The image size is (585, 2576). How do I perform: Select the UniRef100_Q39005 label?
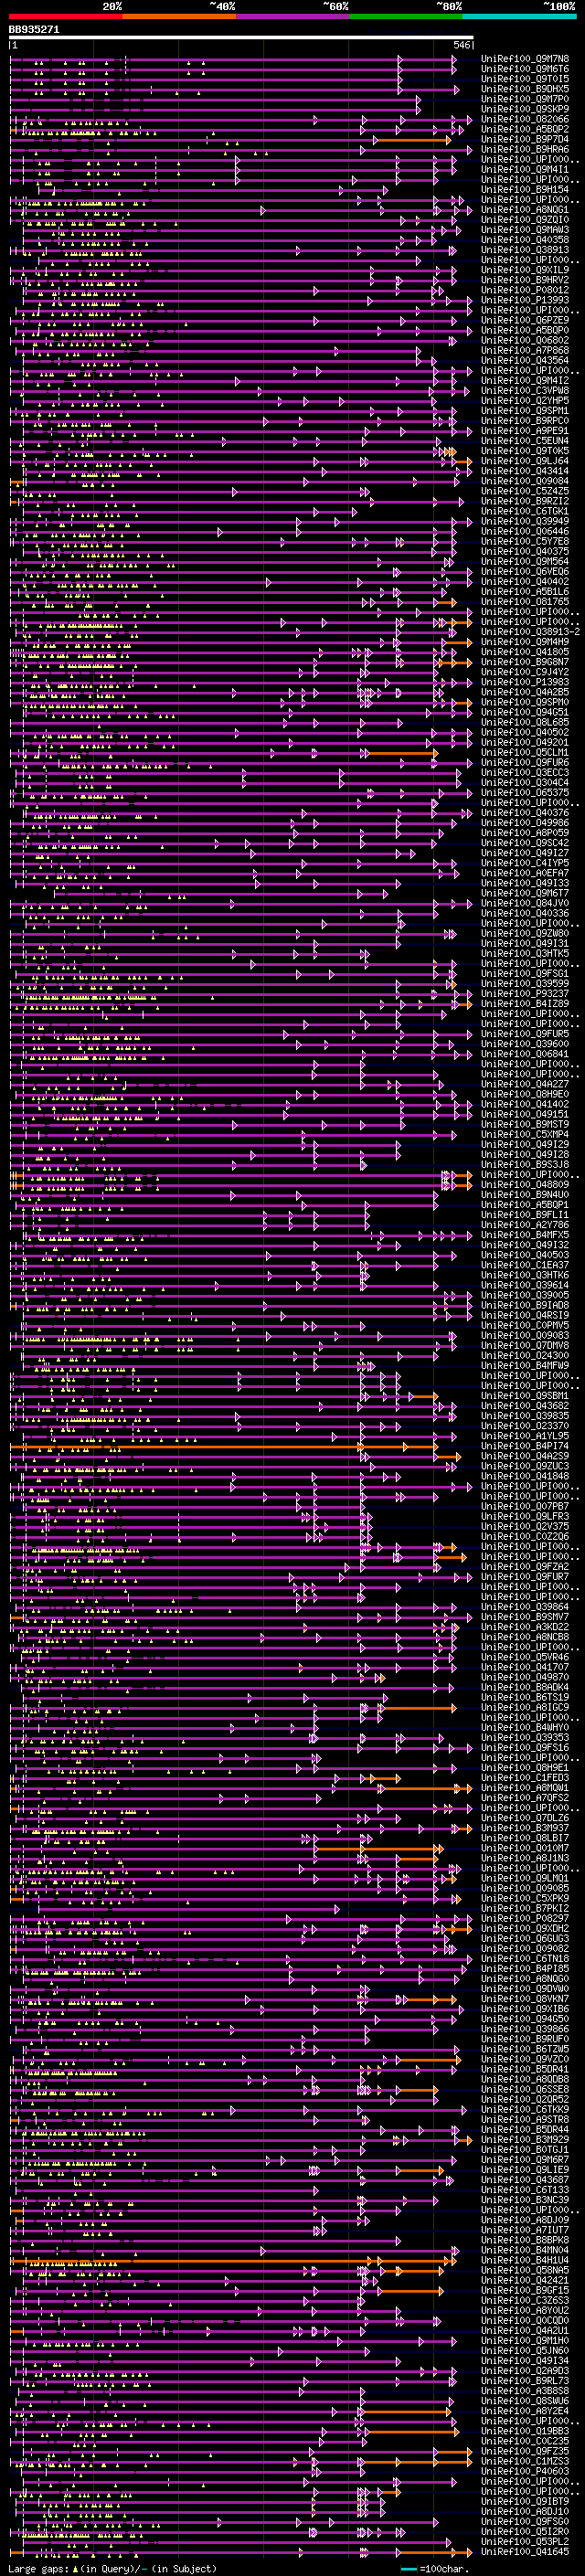(x=525, y=1295)
